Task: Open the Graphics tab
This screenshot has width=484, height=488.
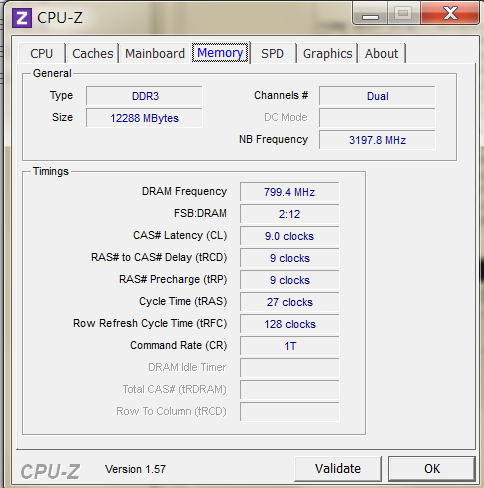Action: (x=327, y=53)
